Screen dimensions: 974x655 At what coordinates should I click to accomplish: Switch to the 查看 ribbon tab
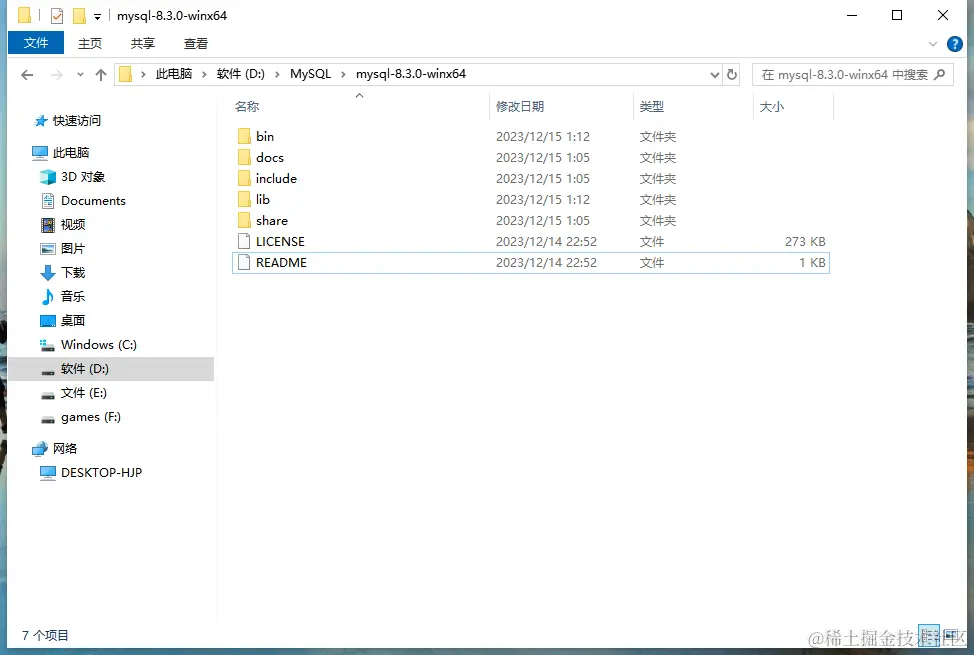coord(196,44)
